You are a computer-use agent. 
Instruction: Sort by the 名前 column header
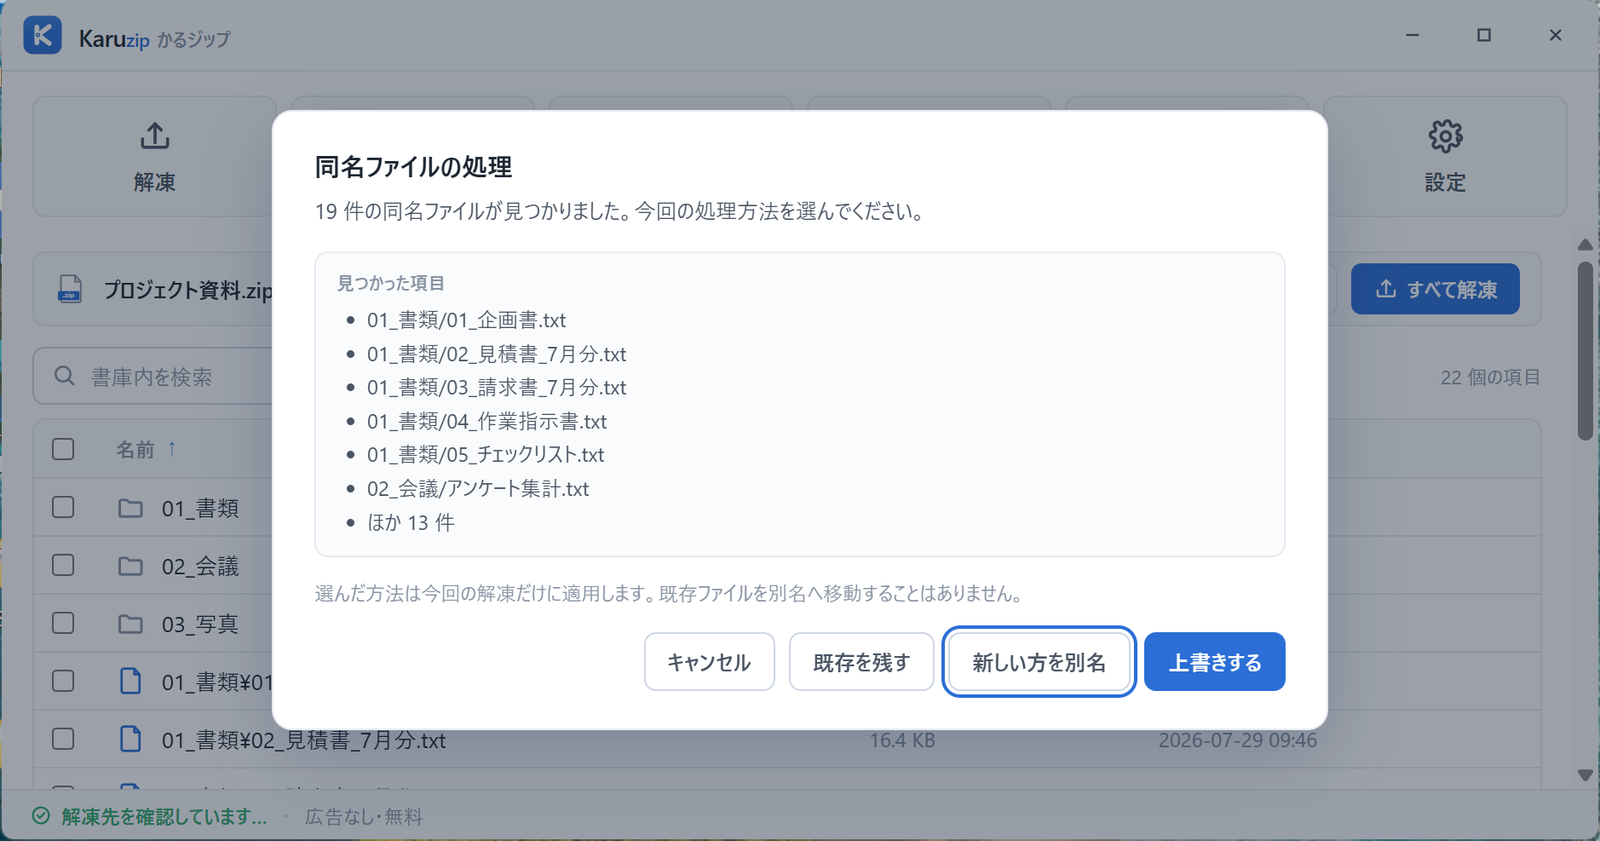[146, 449]
